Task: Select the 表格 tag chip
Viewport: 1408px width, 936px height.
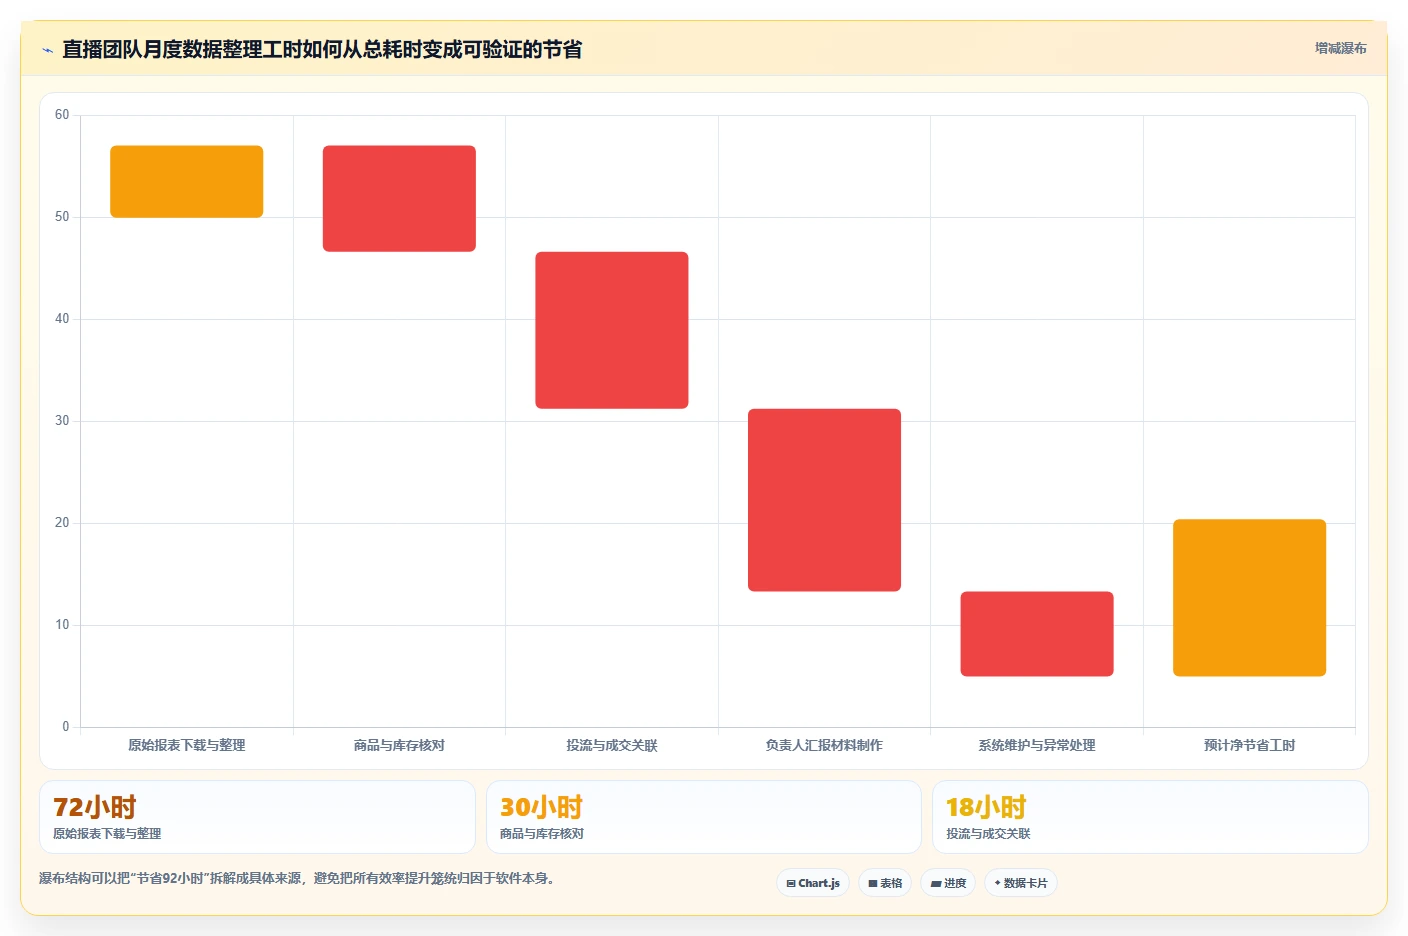Action: (x=885, y=883)
